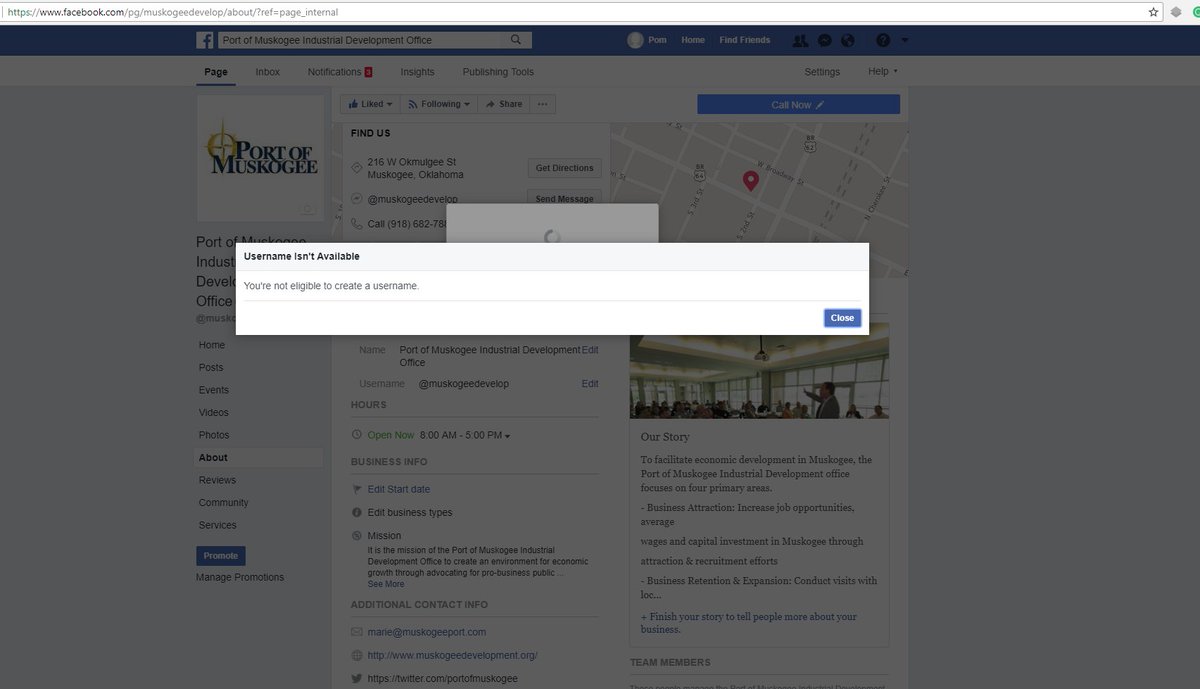Viewport: 1200px width, 689px height.
Task: Open the Help dropdown menu
Action: (883, 72)
